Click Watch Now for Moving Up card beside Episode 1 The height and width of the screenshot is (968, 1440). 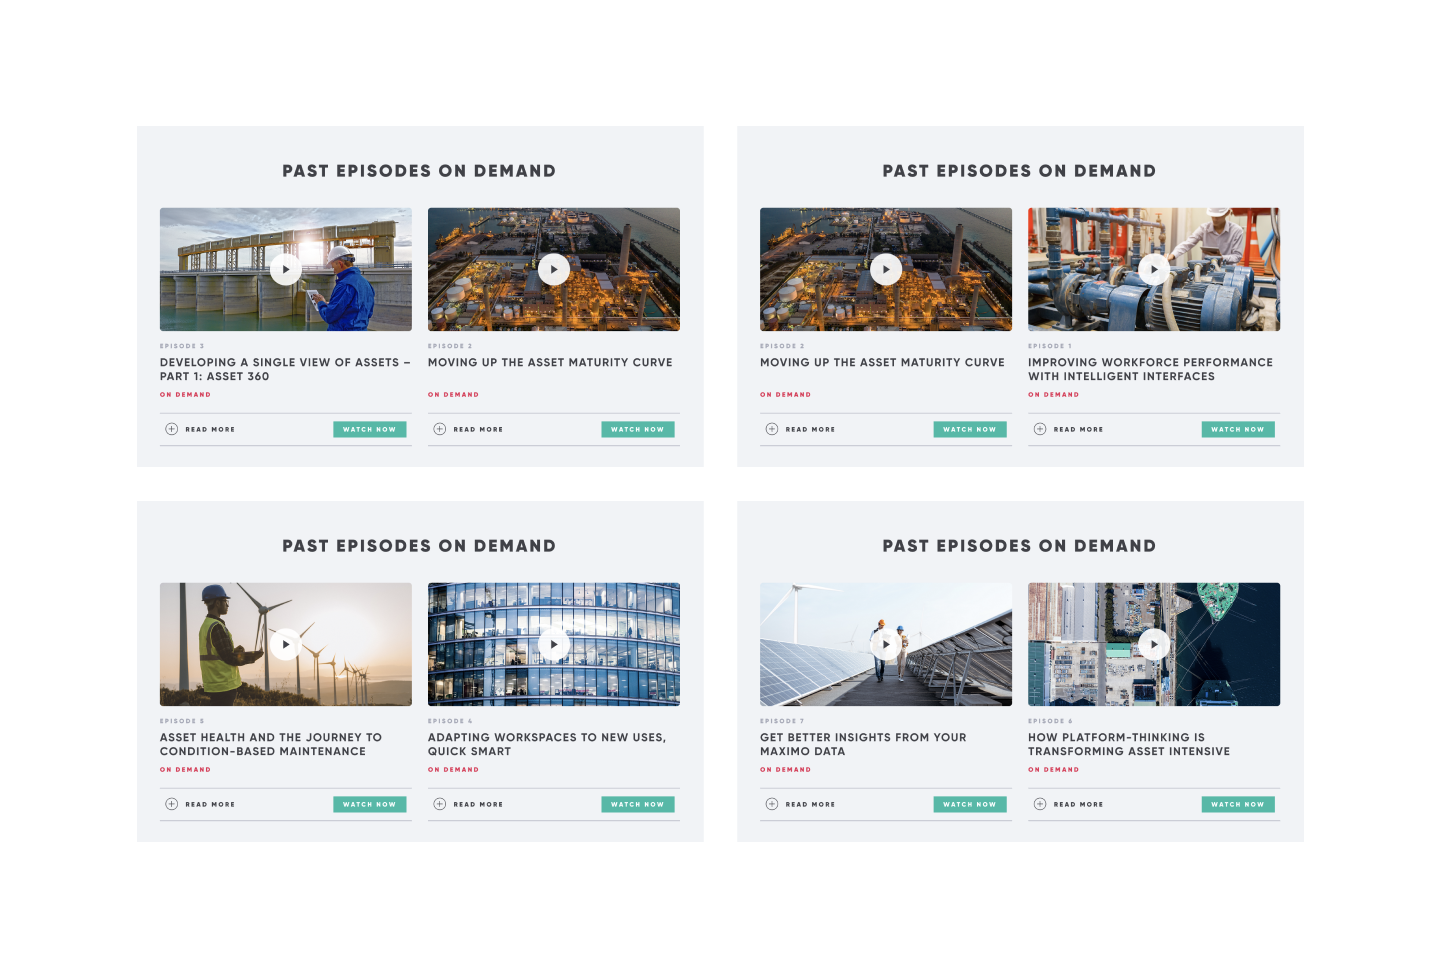click(x=970, y=429)
